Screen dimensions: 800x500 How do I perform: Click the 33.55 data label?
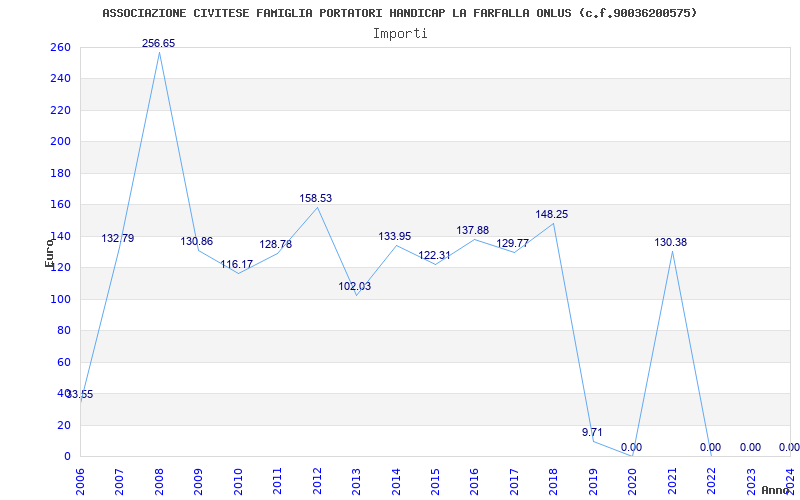[80, 394]
